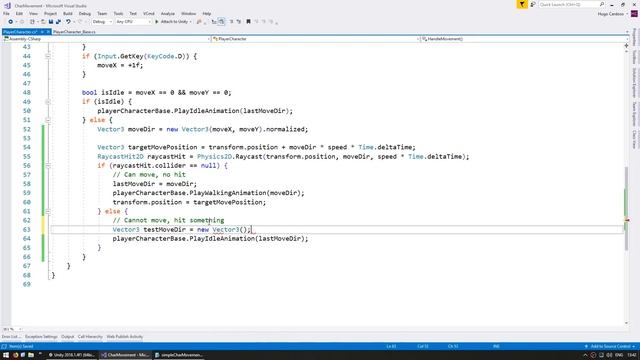
Task: Open the Help menu
Action: point(207,14)
